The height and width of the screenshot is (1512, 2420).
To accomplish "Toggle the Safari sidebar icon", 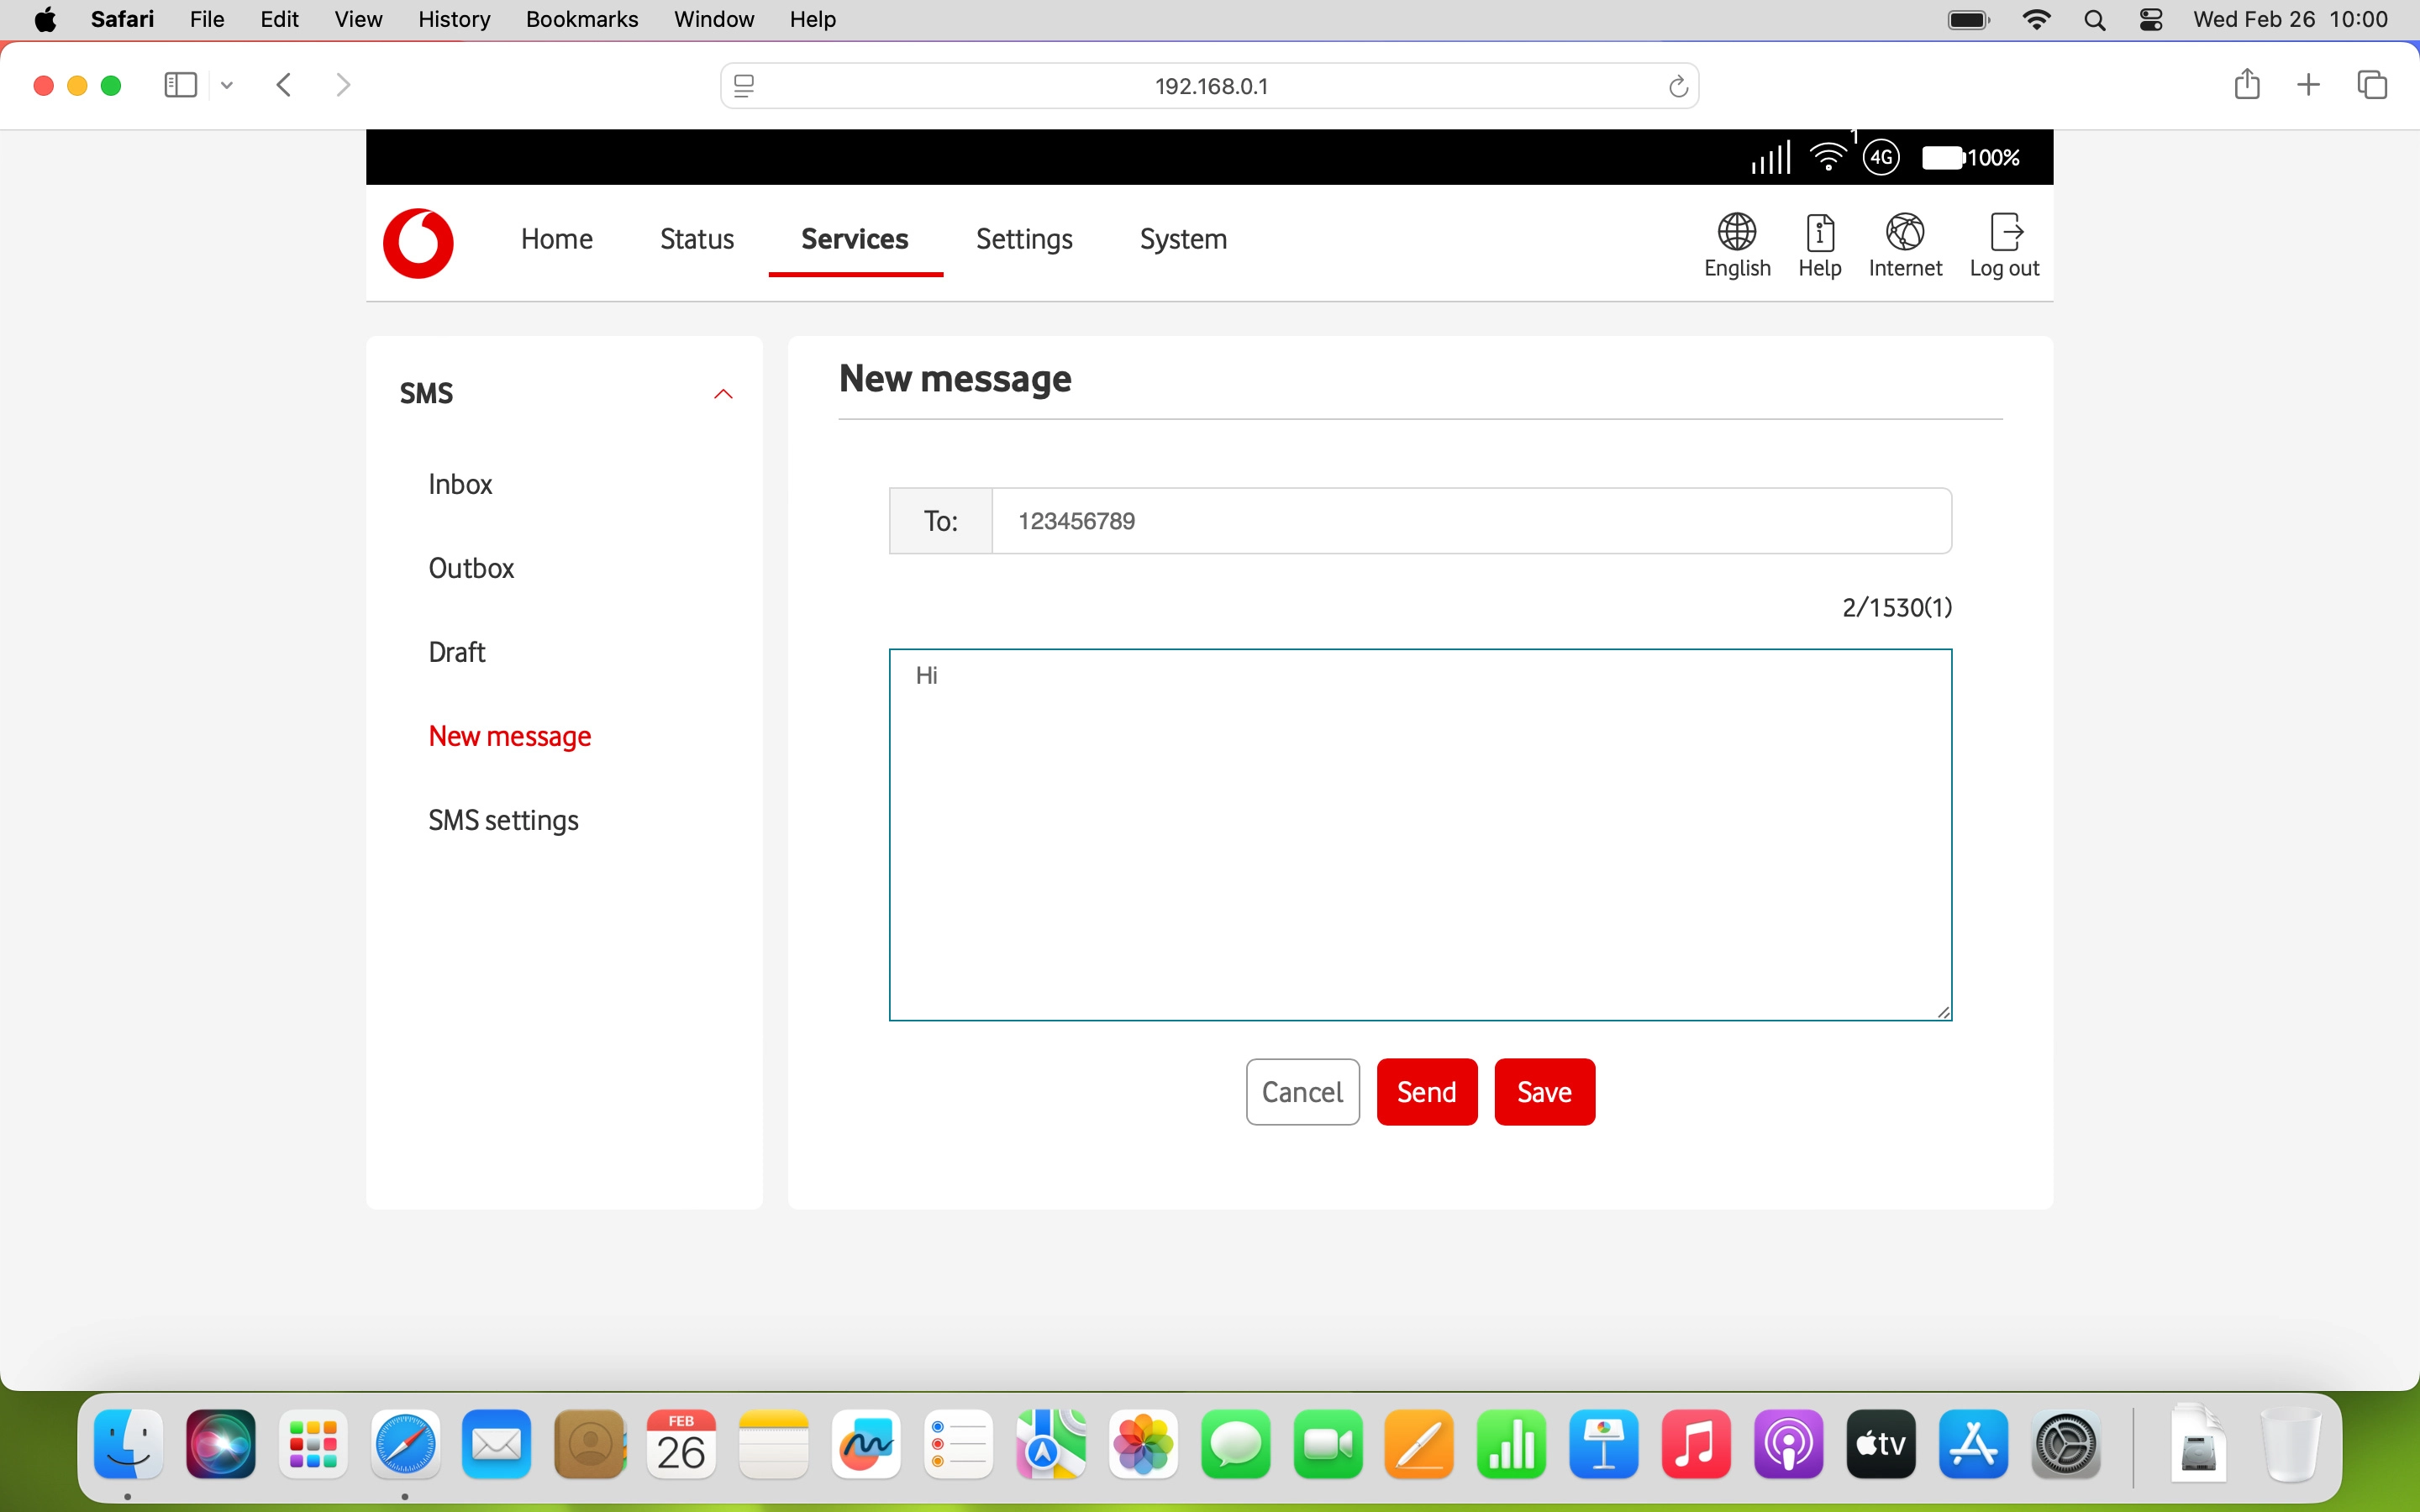I will [x=179, y=84].
